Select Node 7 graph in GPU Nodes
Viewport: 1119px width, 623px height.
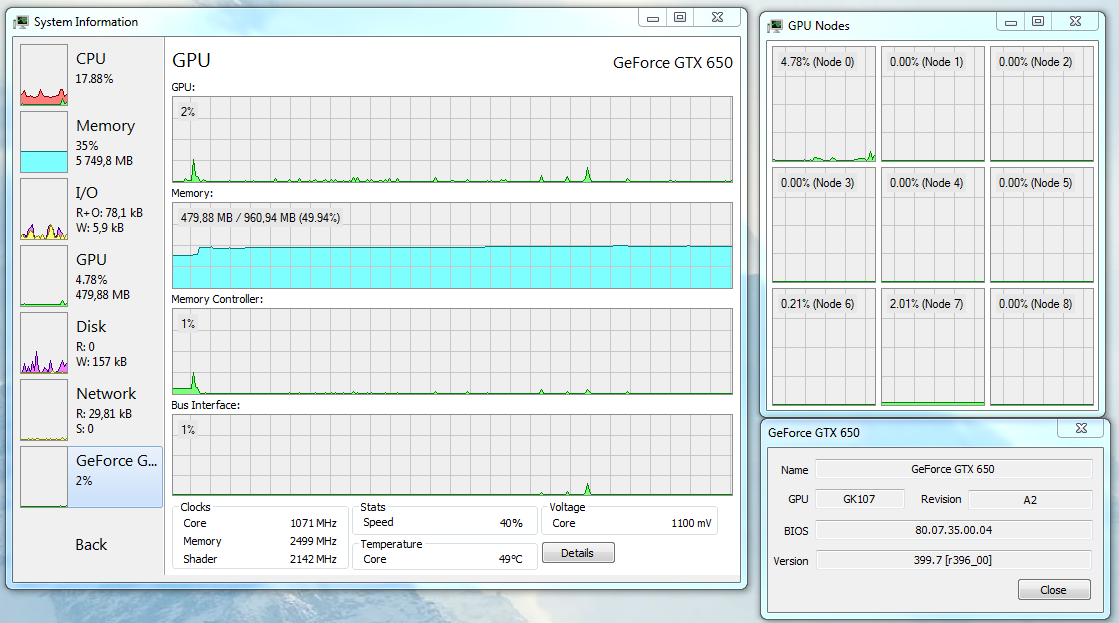click(x=933, y=347)
